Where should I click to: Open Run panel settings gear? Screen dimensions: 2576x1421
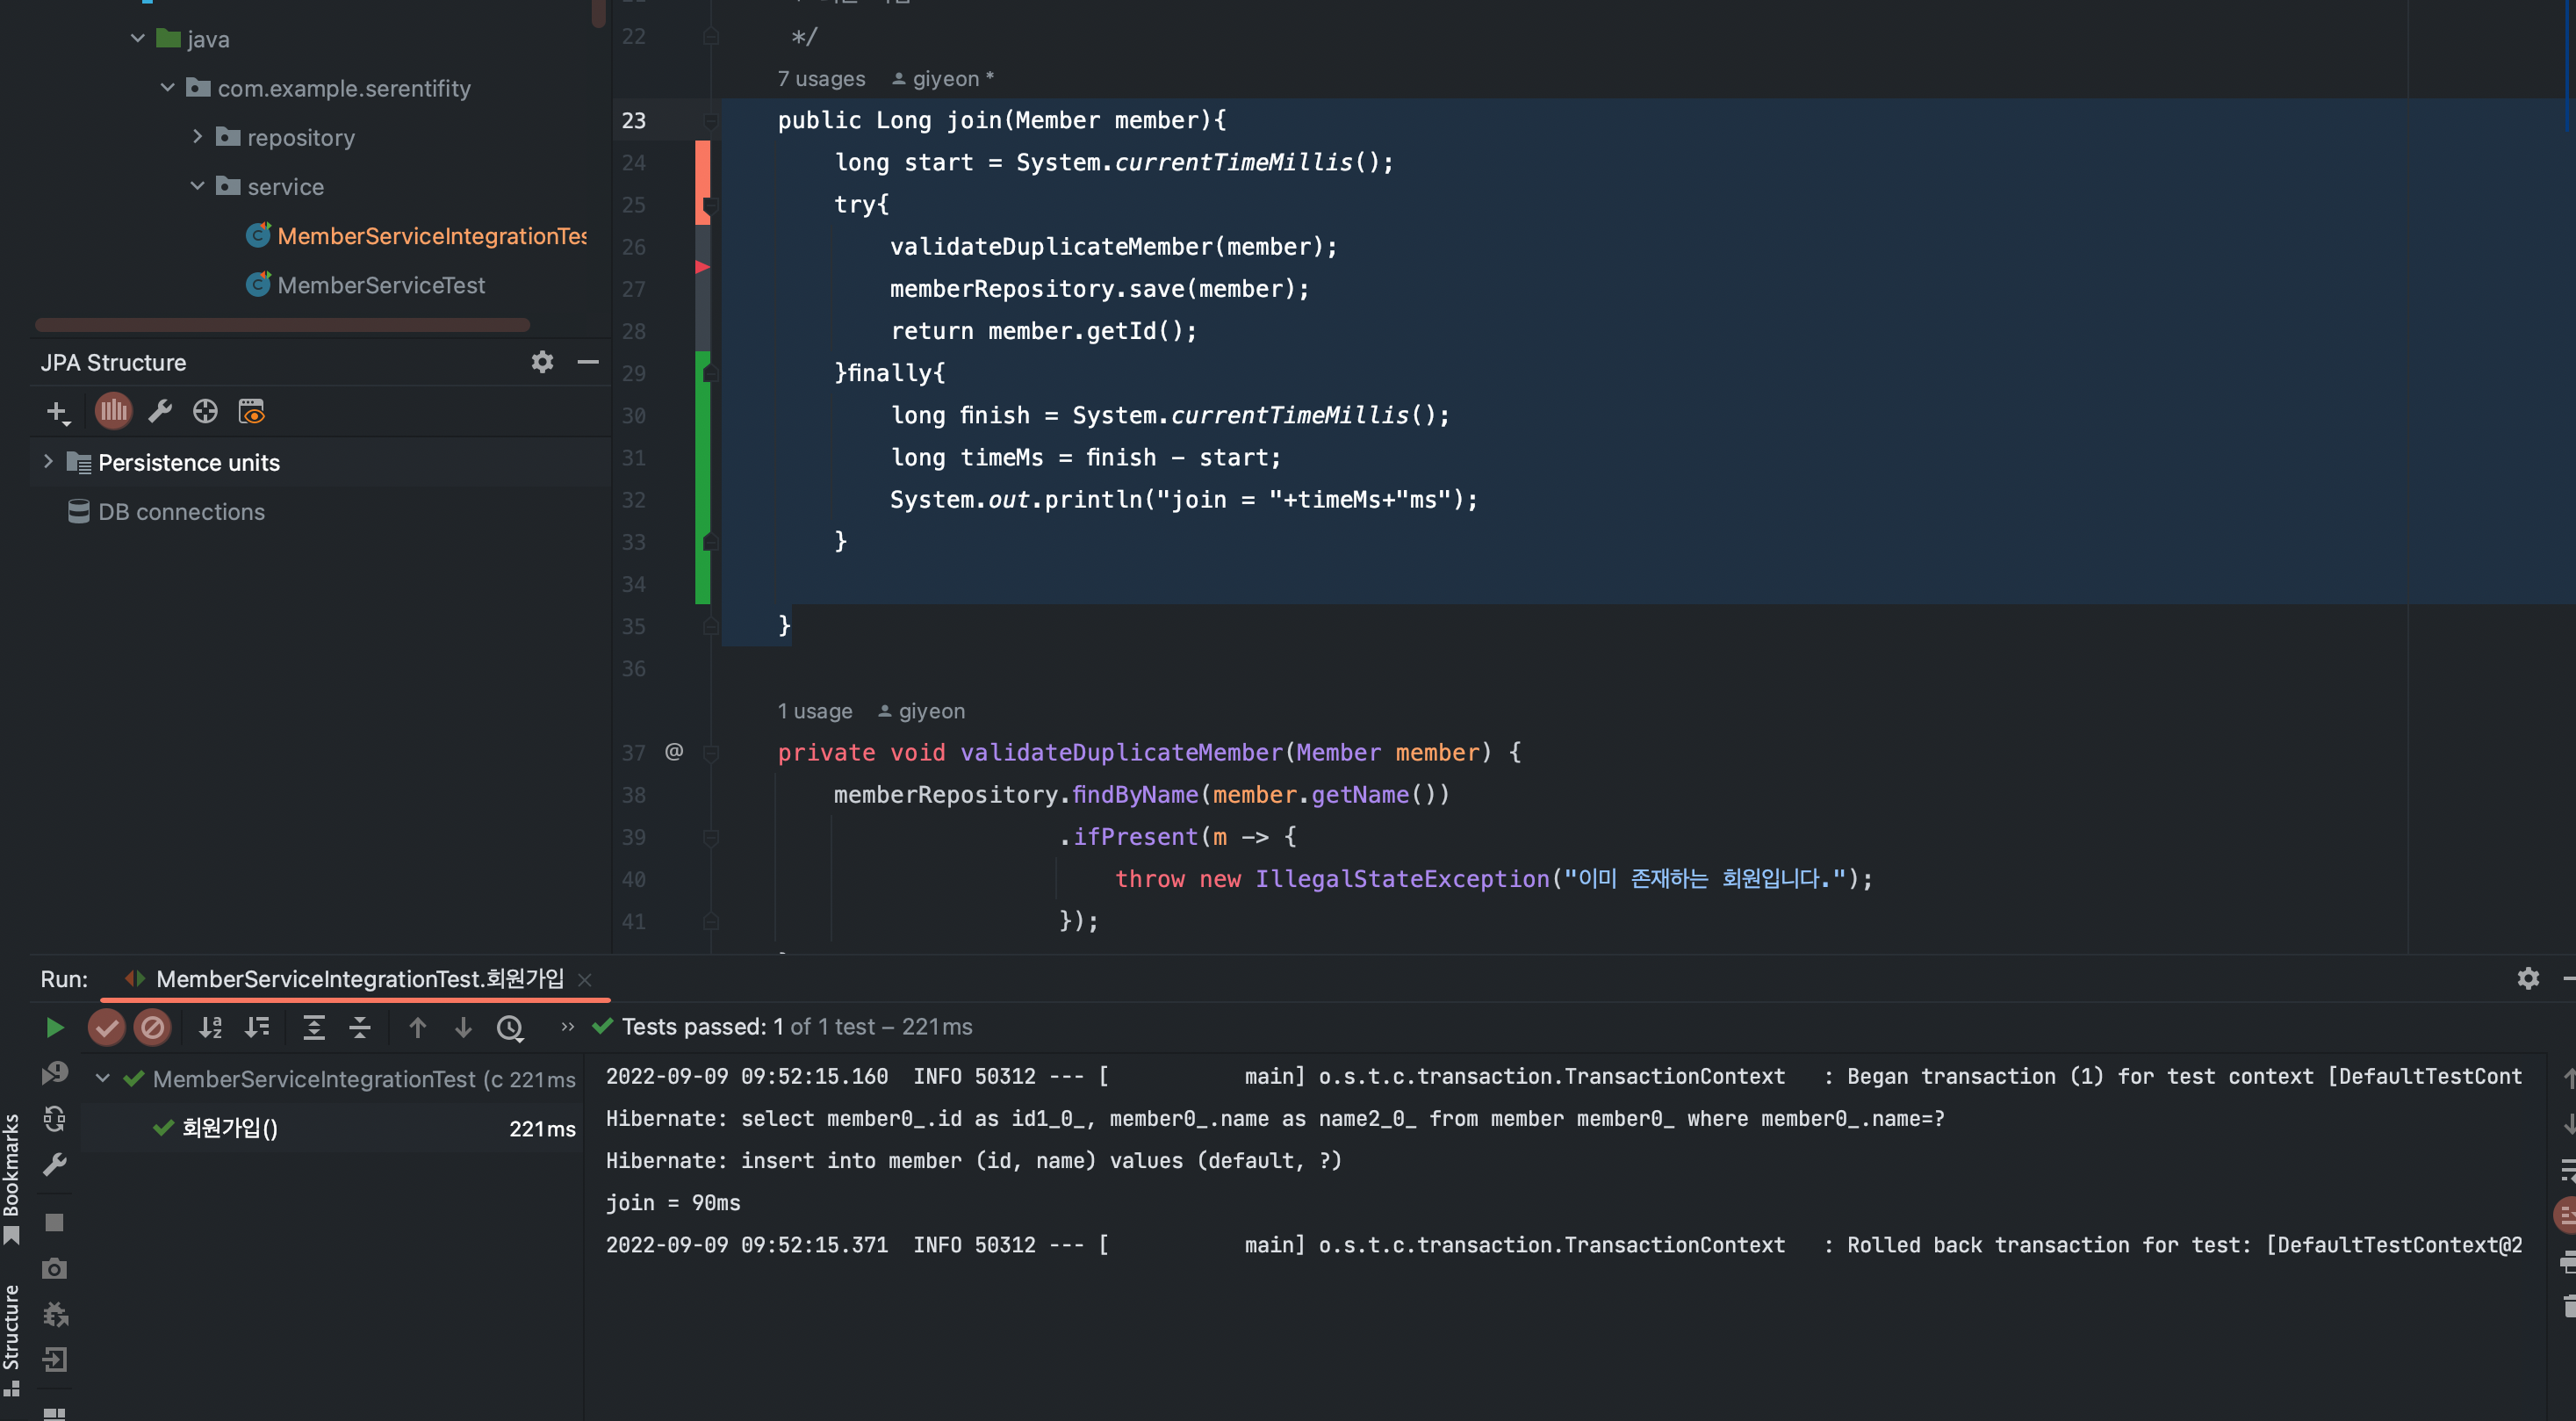[2527, 978]
